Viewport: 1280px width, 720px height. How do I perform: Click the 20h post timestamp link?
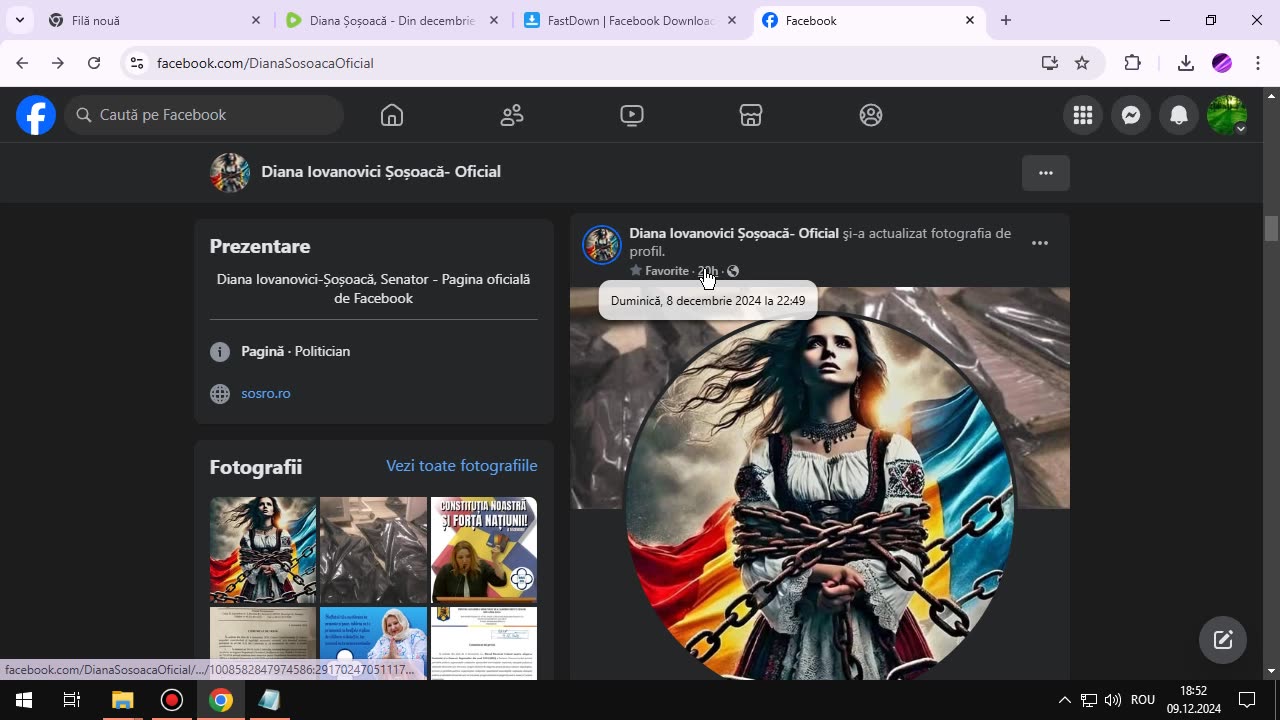click(x=707, y=271)
